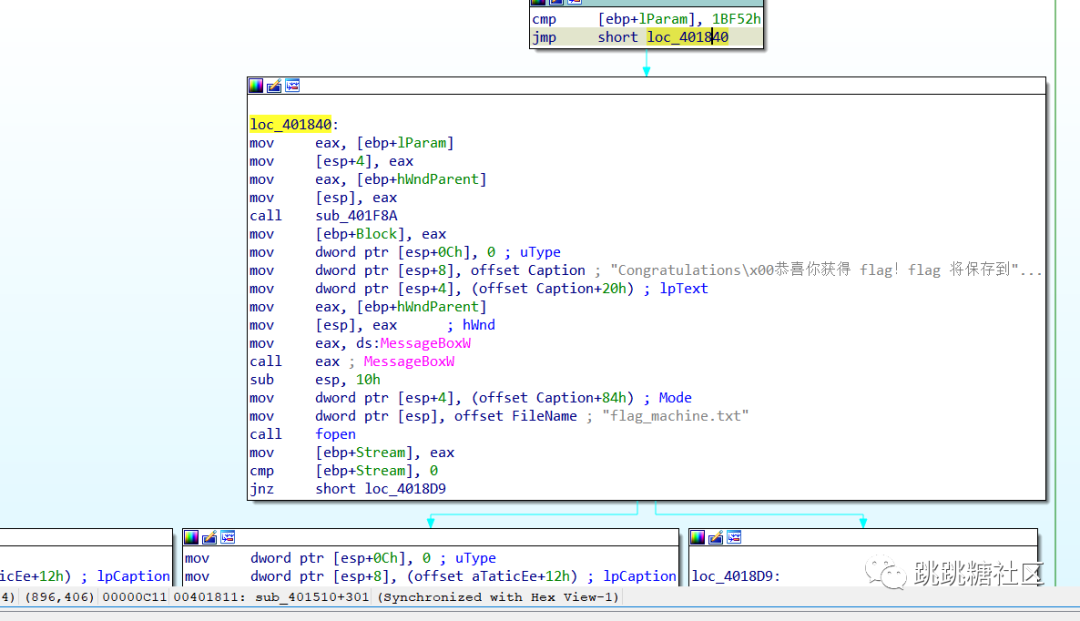Click the 'mov [esp+4], eax' line
Image resolution: width=1080 pixels, height=621 pixels.
pyautogui.click(x=331, y=161)
